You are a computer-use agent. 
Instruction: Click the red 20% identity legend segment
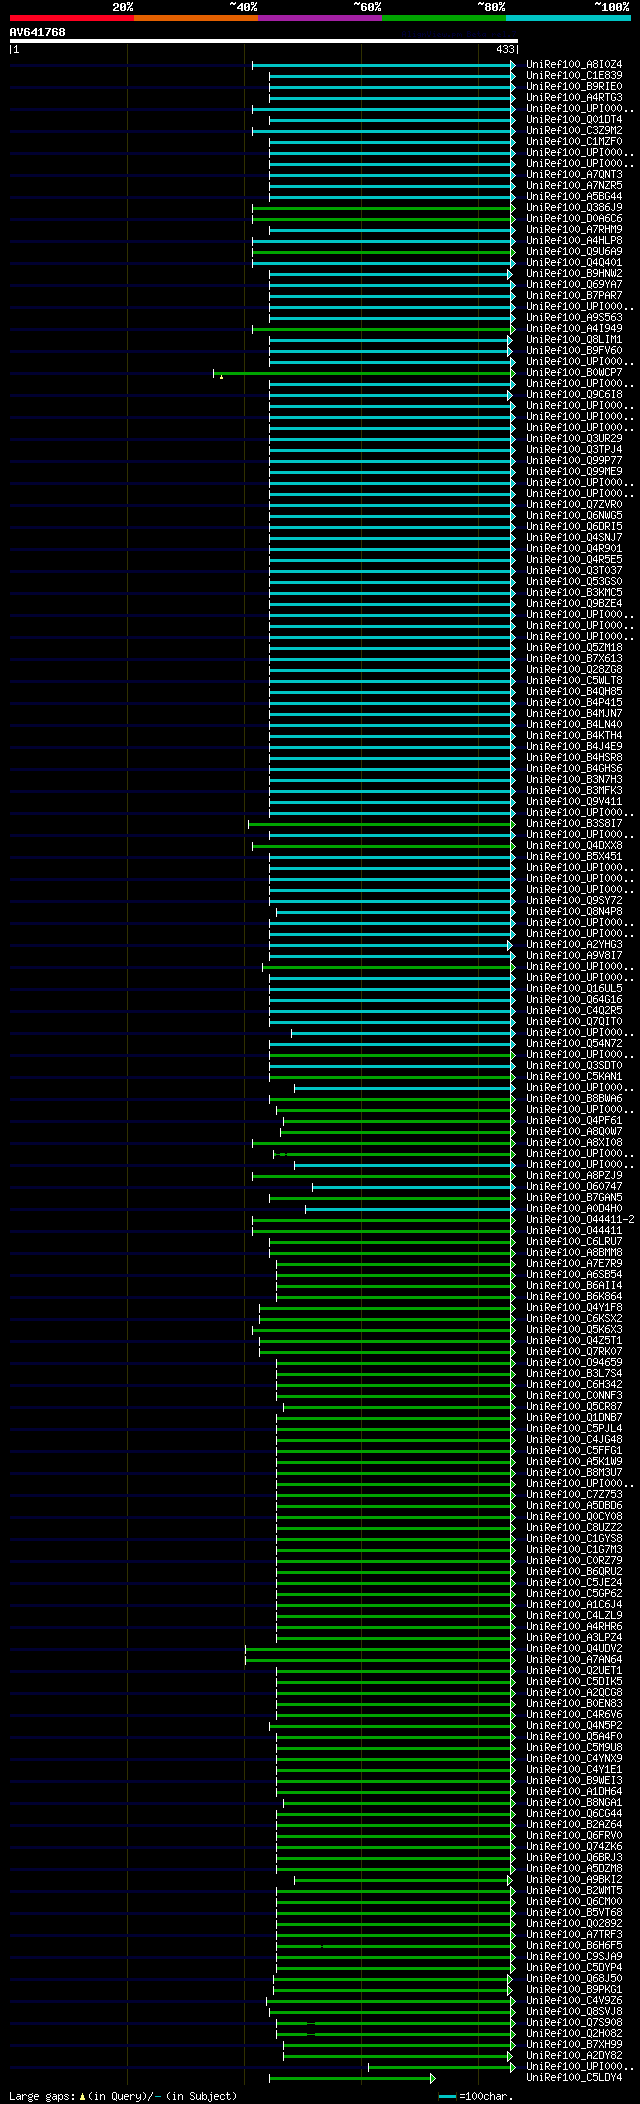tap(71, 17)
